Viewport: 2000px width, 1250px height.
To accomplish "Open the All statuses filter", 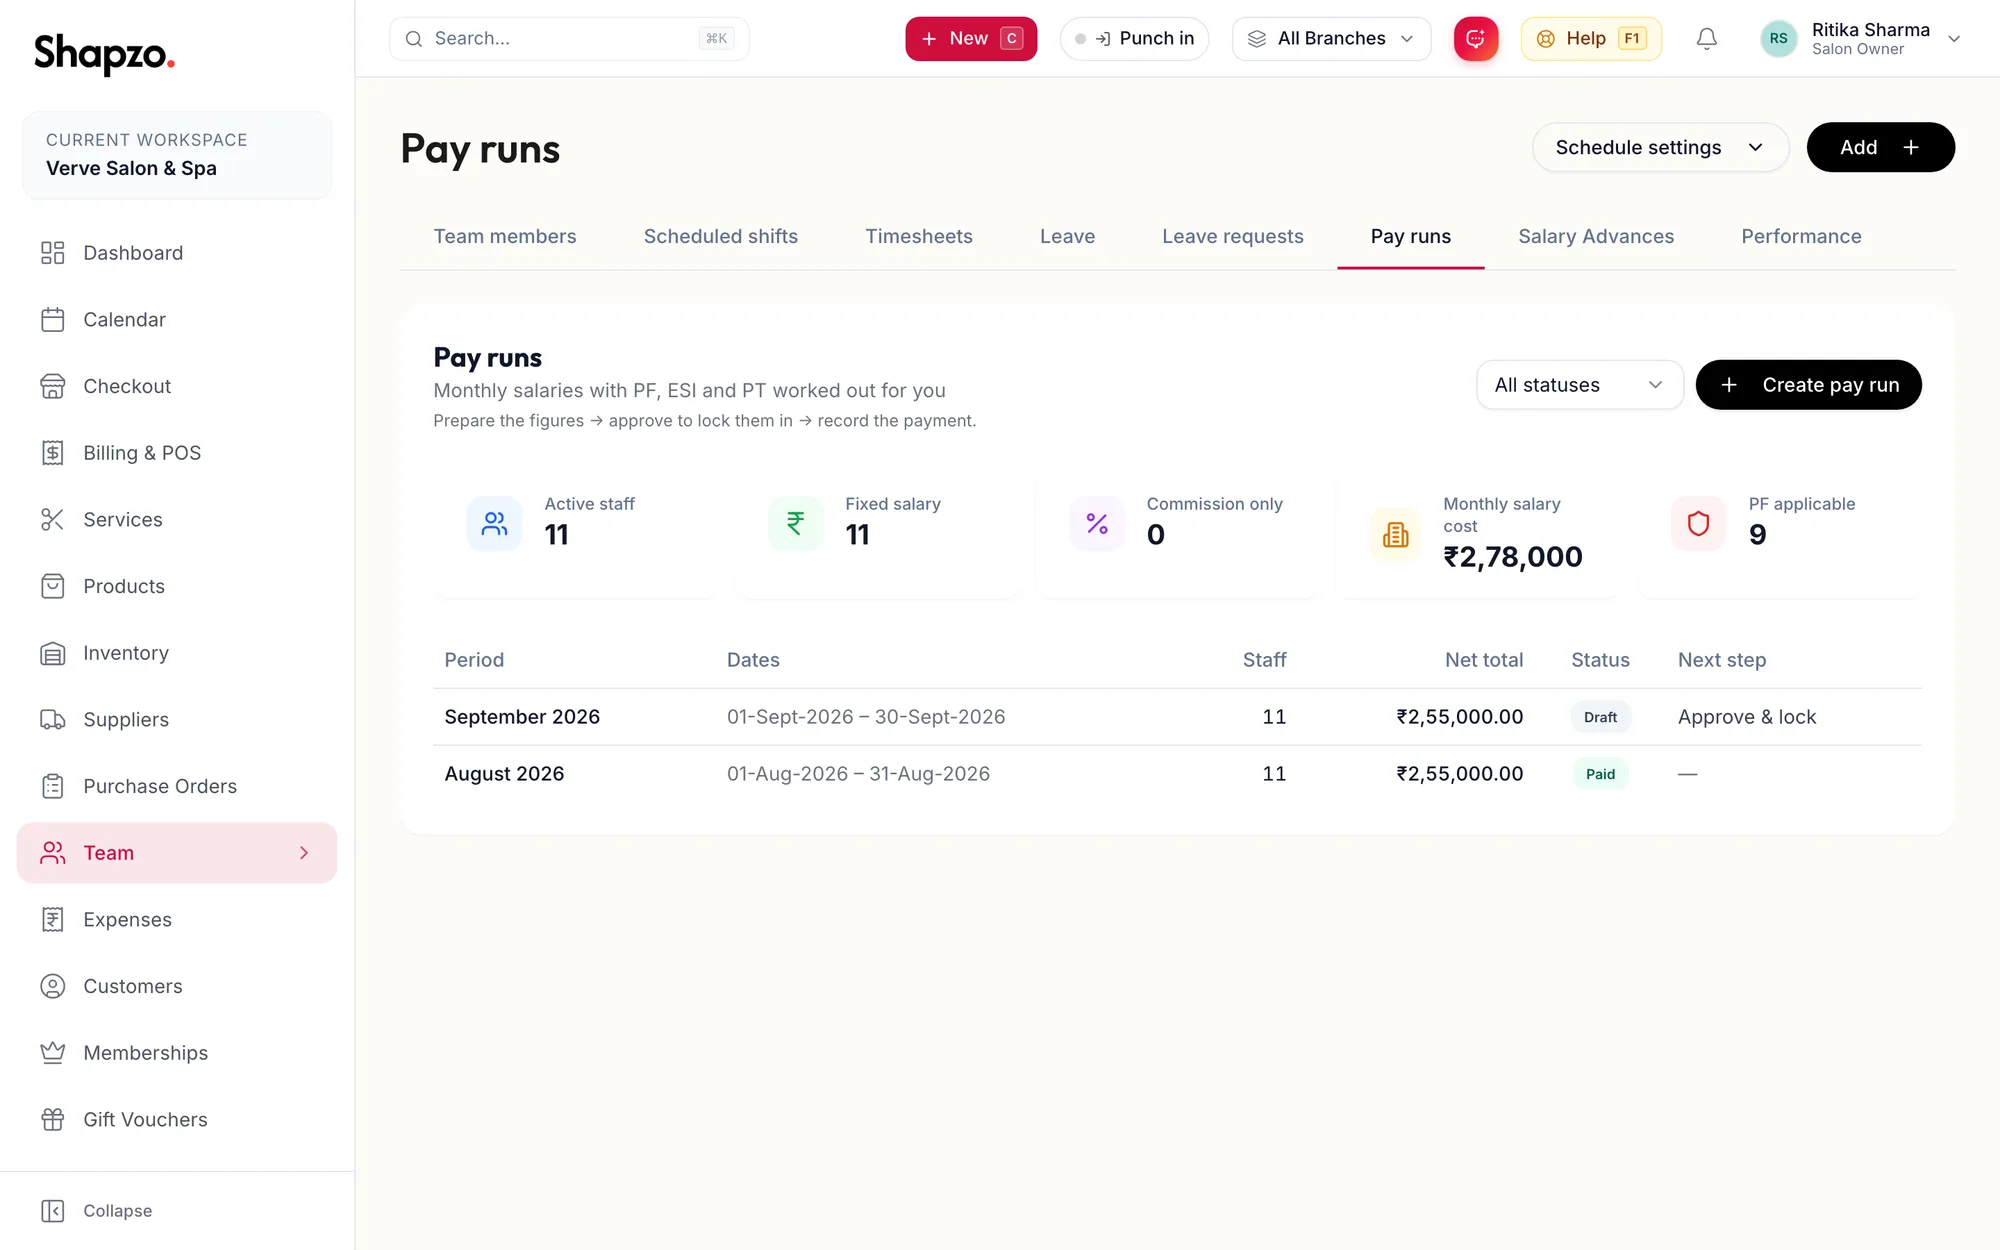I will point(1579,385).
